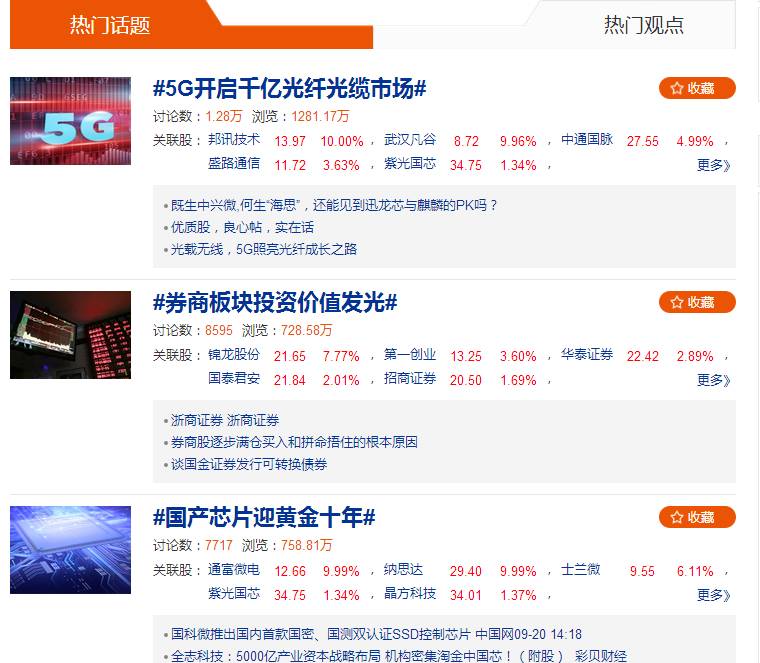Open stock 紫光国芯 in 国产芯片 topic

pos(234,593)
